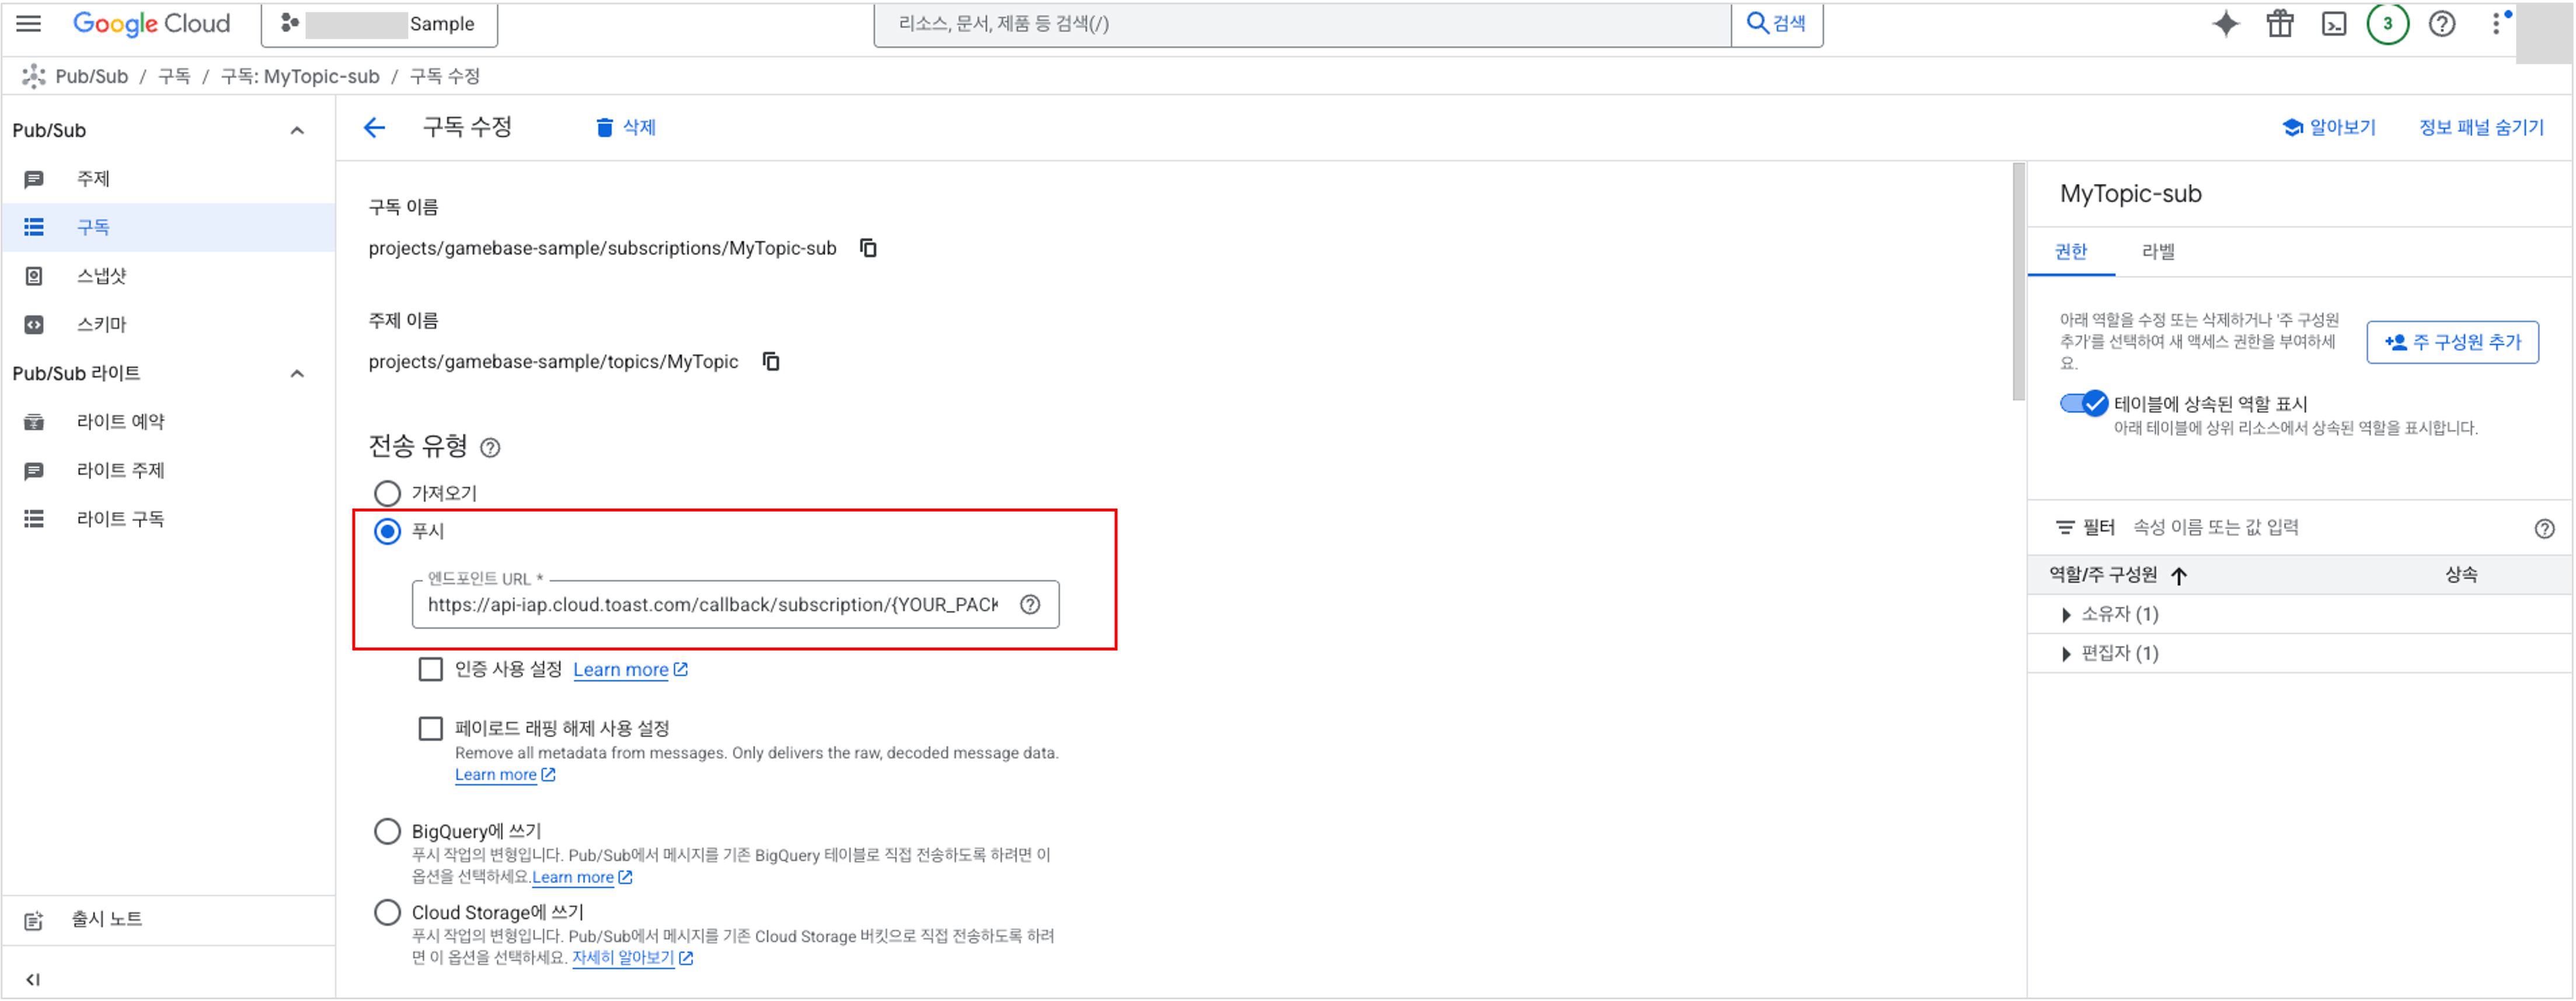This screenshot has height=1001, width=2576.
Task: Switch to the 라벨 tab
Action: point(2159,252)
